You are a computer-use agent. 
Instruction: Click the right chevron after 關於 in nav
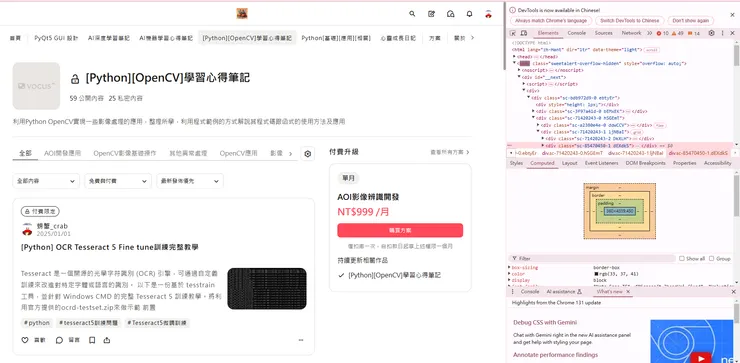click(x=473, y=38)
